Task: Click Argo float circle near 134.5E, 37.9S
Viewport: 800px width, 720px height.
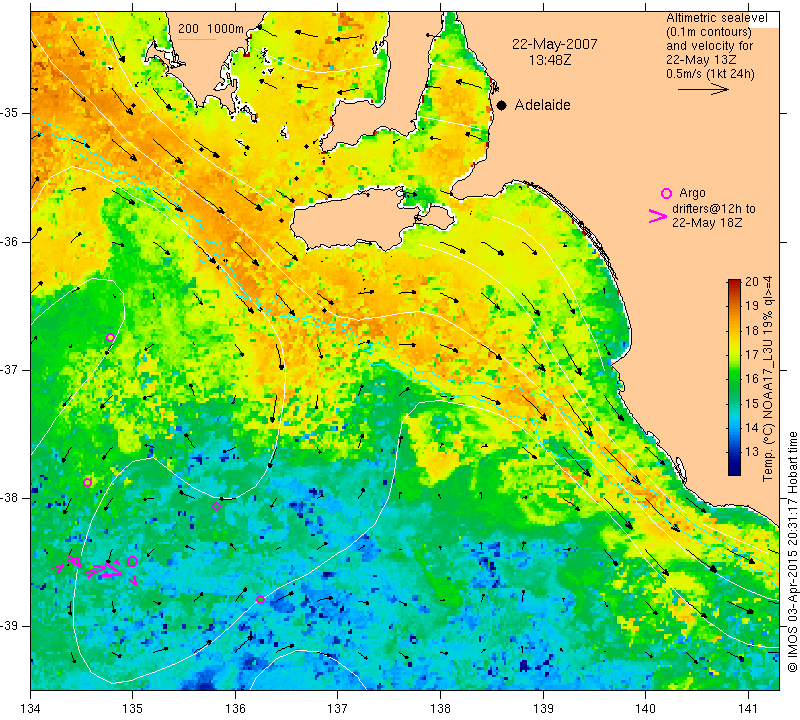Action: click(87, 482)
